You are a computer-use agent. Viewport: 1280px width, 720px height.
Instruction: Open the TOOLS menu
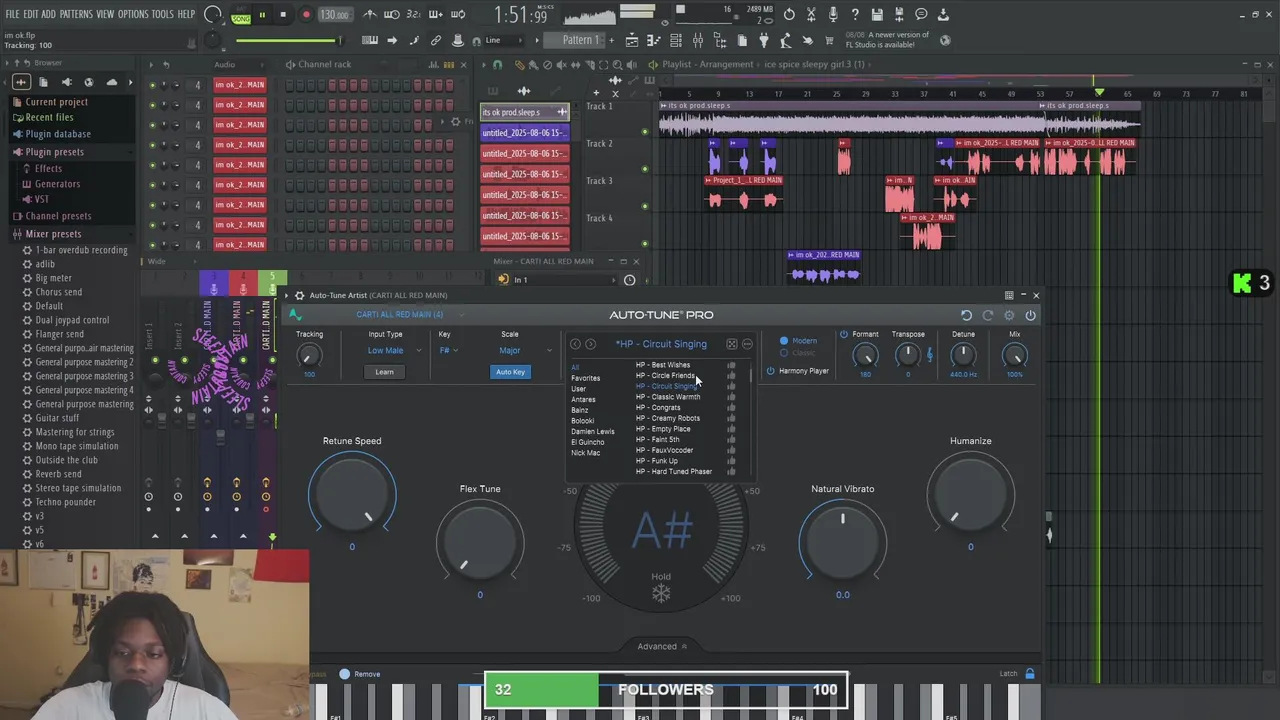[x=162, y=14]
